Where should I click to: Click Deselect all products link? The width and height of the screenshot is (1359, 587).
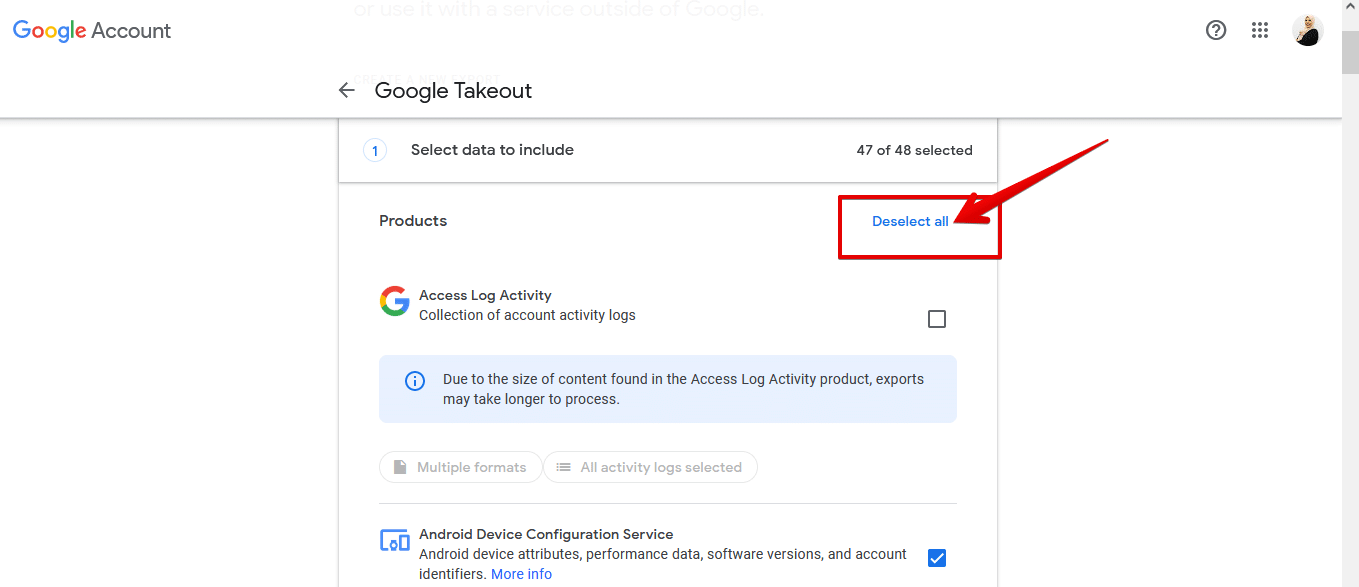910,221
